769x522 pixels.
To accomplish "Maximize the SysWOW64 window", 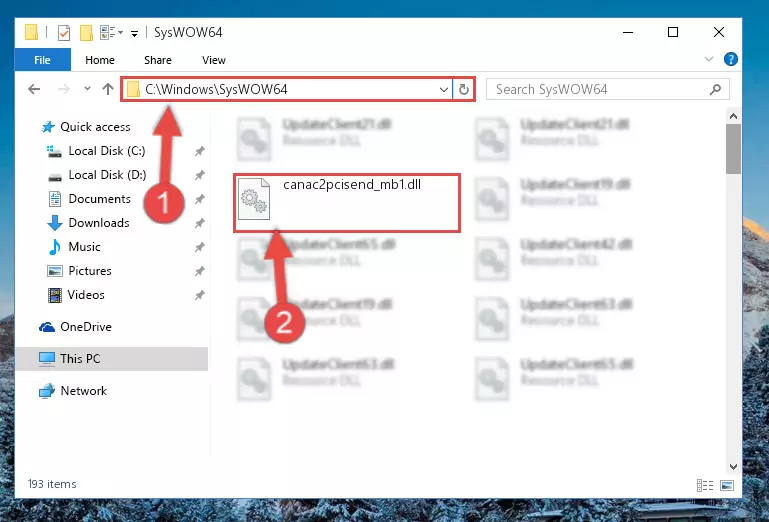I will click(673, 32).
